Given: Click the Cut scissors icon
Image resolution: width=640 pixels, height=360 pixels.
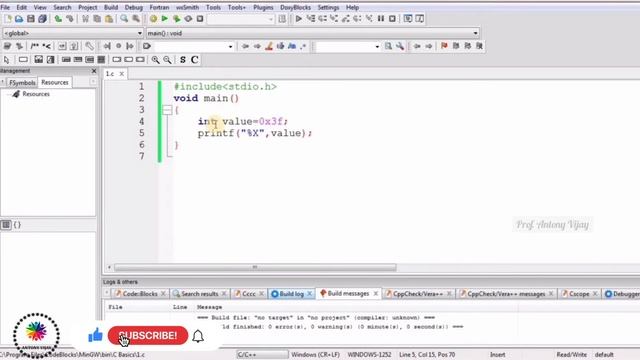Looking at the screenshot, I should [85, 19].
